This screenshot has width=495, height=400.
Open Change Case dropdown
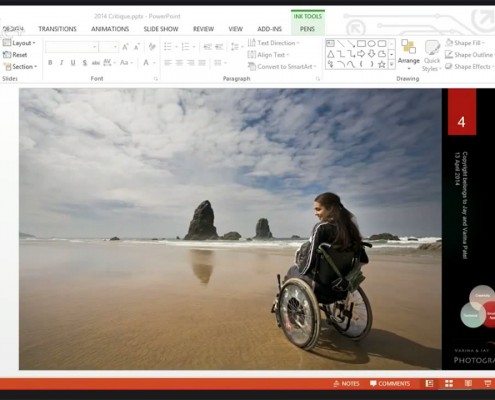pyautogui.click(x=126, y=62)
